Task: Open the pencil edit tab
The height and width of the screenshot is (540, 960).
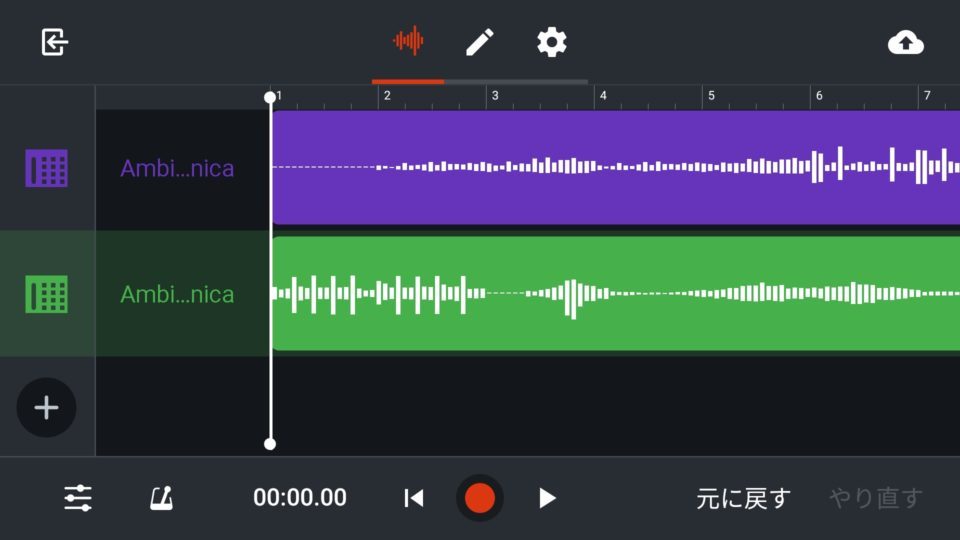Action: (480, 42)
